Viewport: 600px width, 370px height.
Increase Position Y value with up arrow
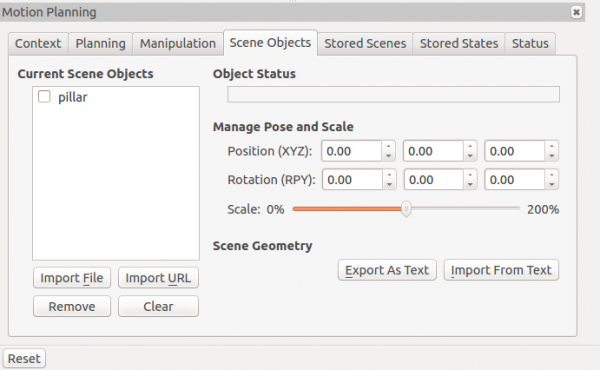pos(470,146)
